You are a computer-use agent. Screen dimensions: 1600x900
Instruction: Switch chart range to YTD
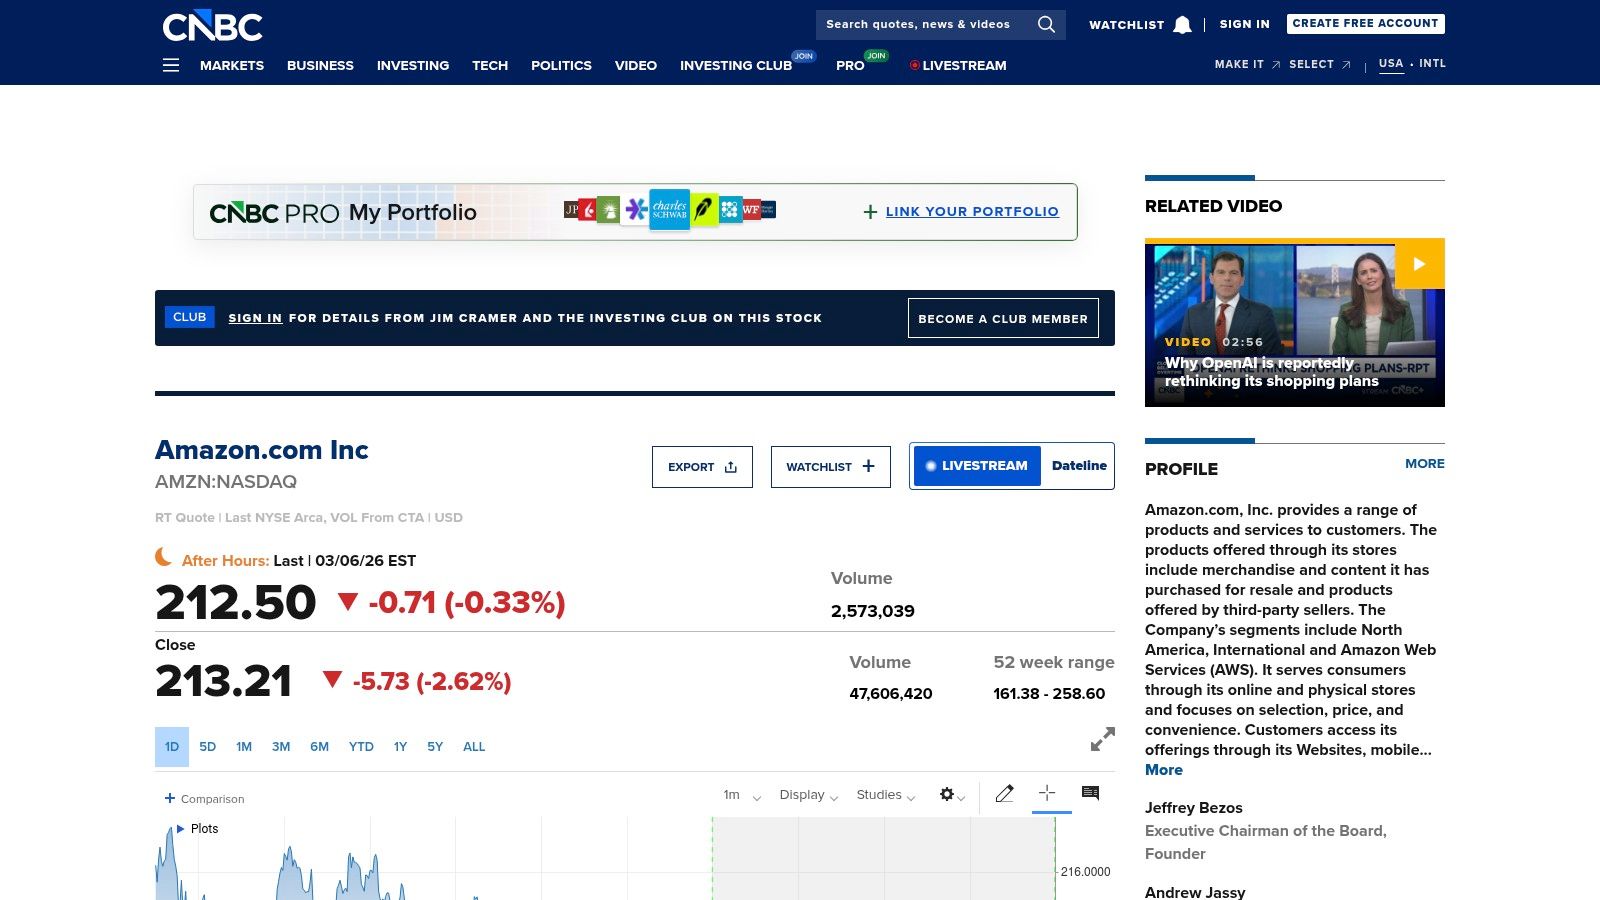tap(362, 747)
